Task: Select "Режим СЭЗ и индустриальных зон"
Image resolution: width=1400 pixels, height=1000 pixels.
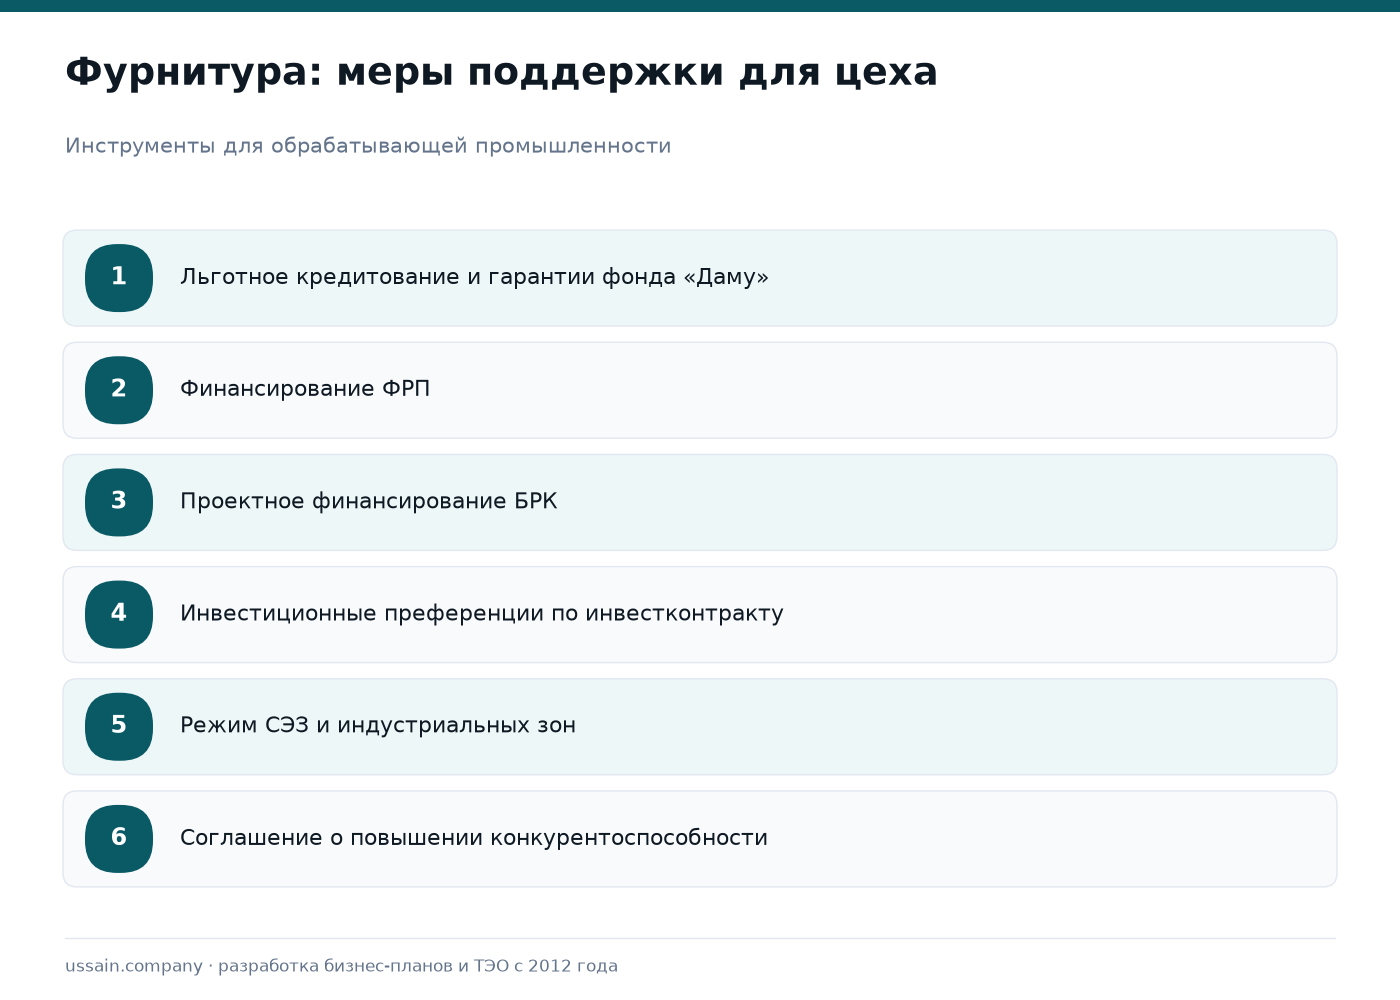Action: 378,725
